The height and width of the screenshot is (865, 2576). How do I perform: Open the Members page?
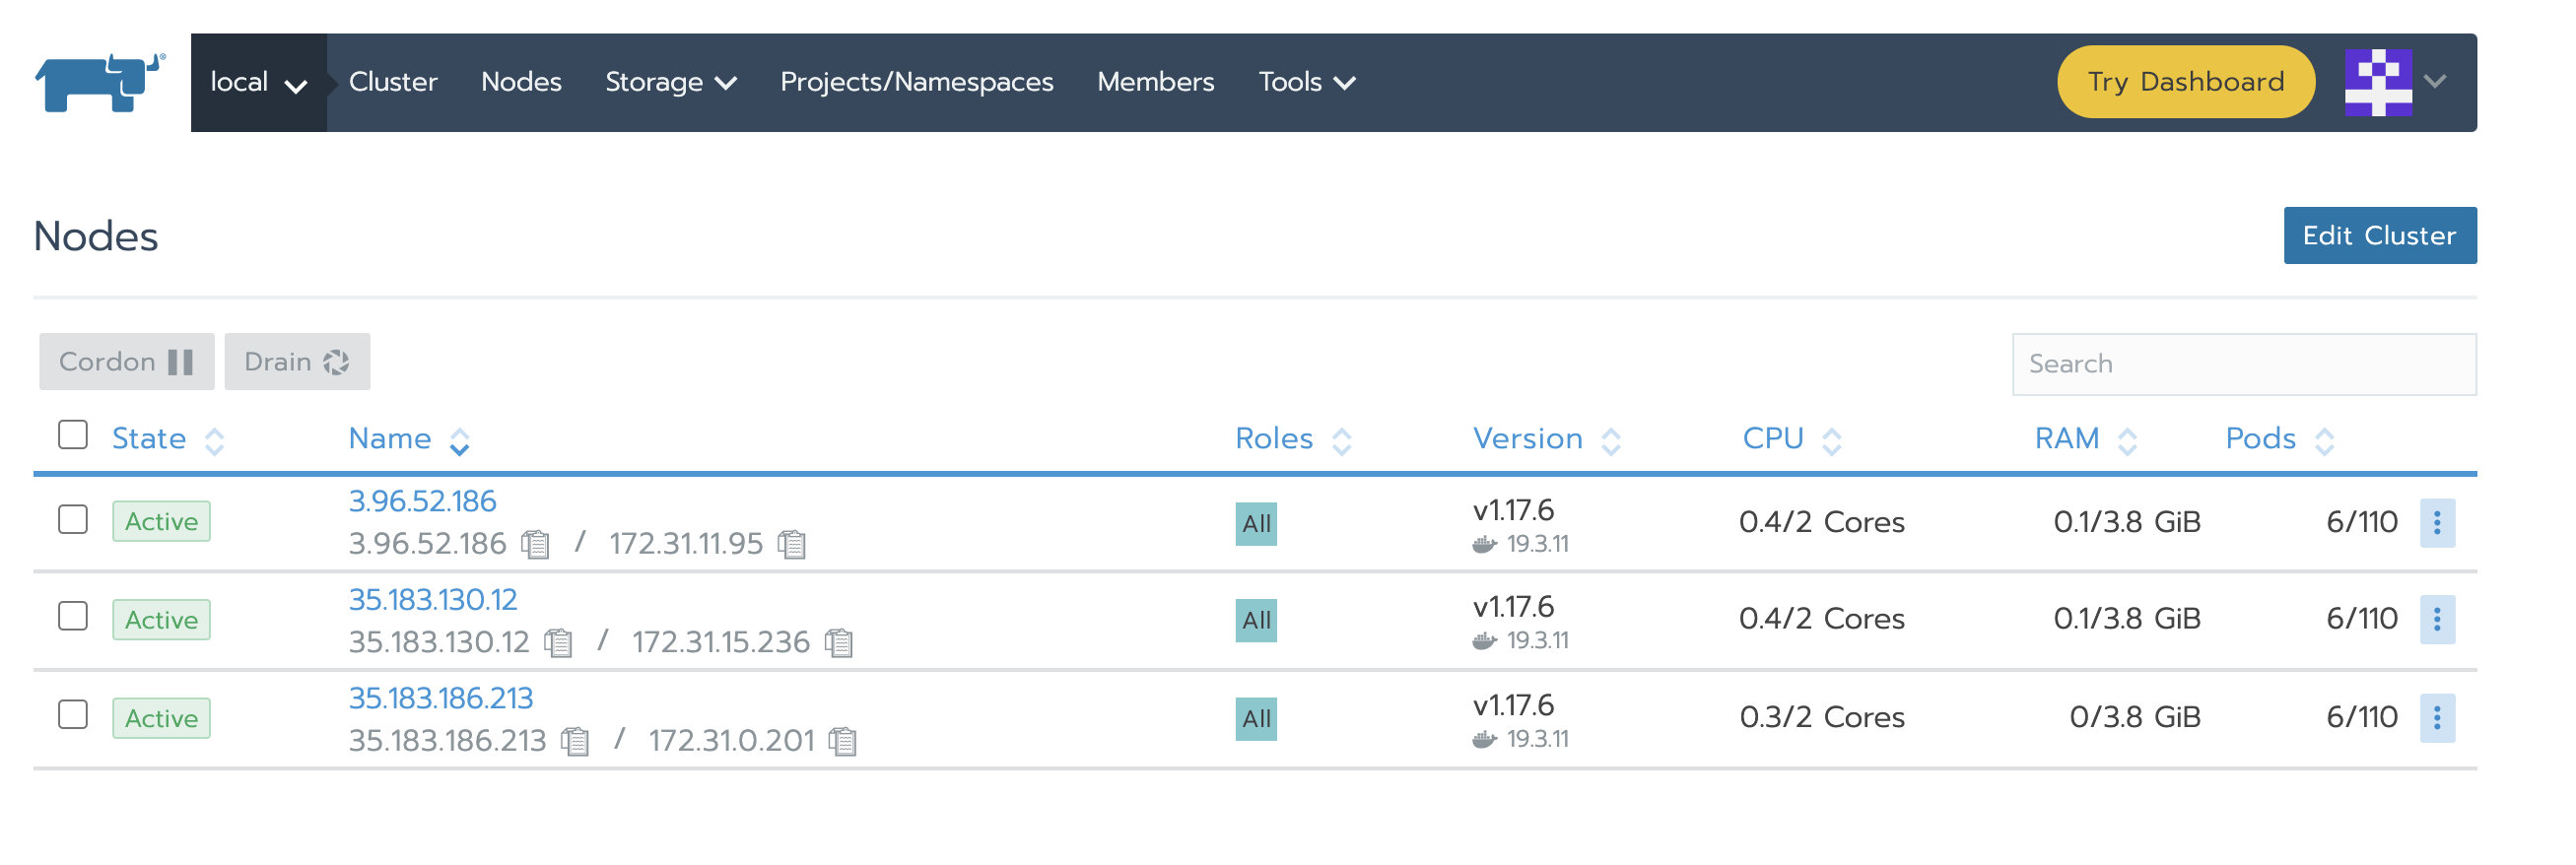tap(1156, 82)
